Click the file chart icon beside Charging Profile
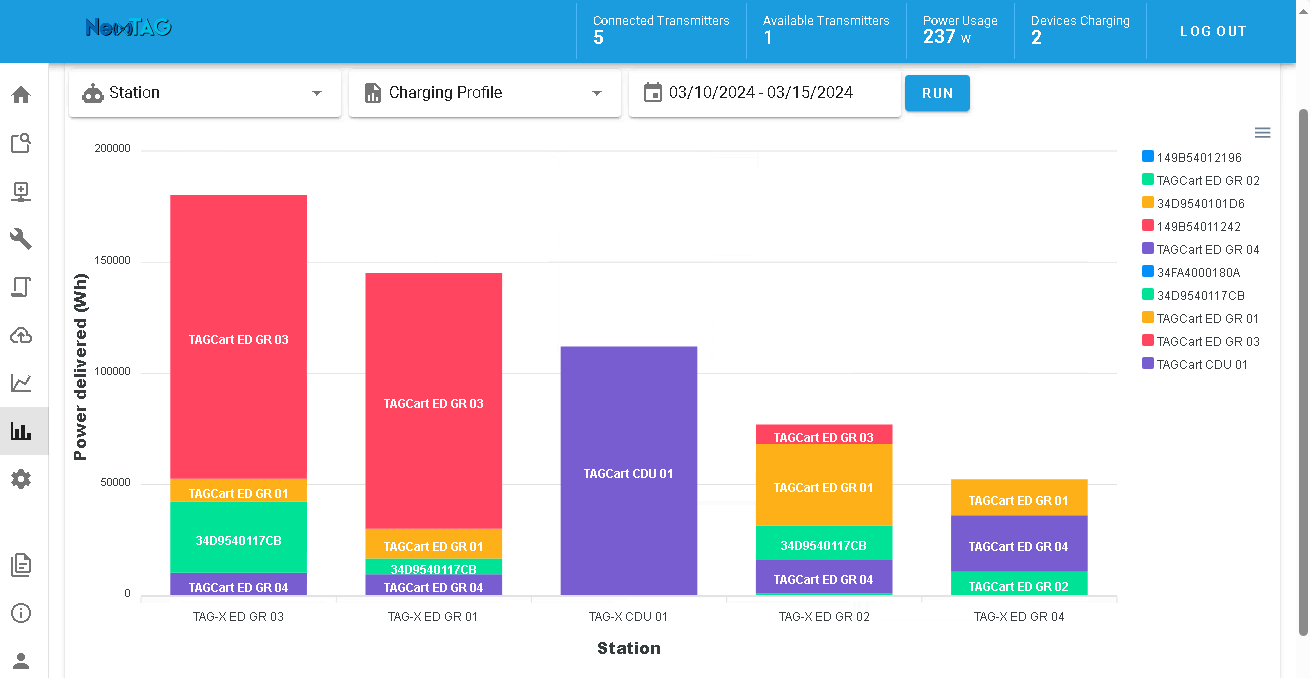The width and height of the screenshot is (1310, 678). (x=373, y=93)
